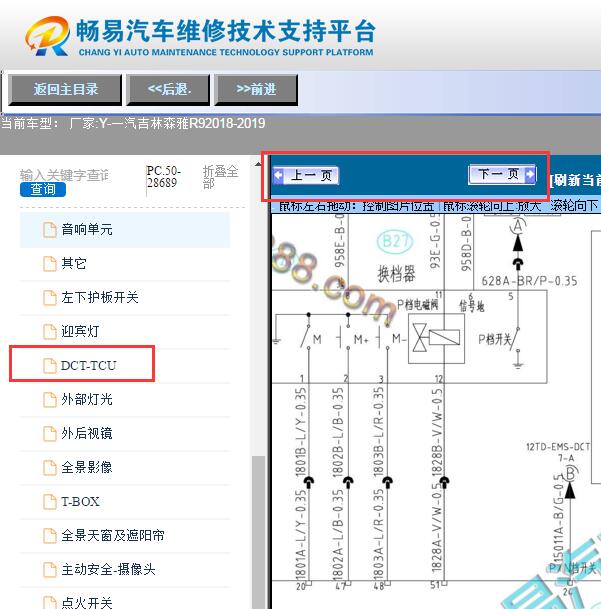Open 外部灯光 tree item
Image resolution: width=601 pixels, height=609 pixels.
click(124, 399)
